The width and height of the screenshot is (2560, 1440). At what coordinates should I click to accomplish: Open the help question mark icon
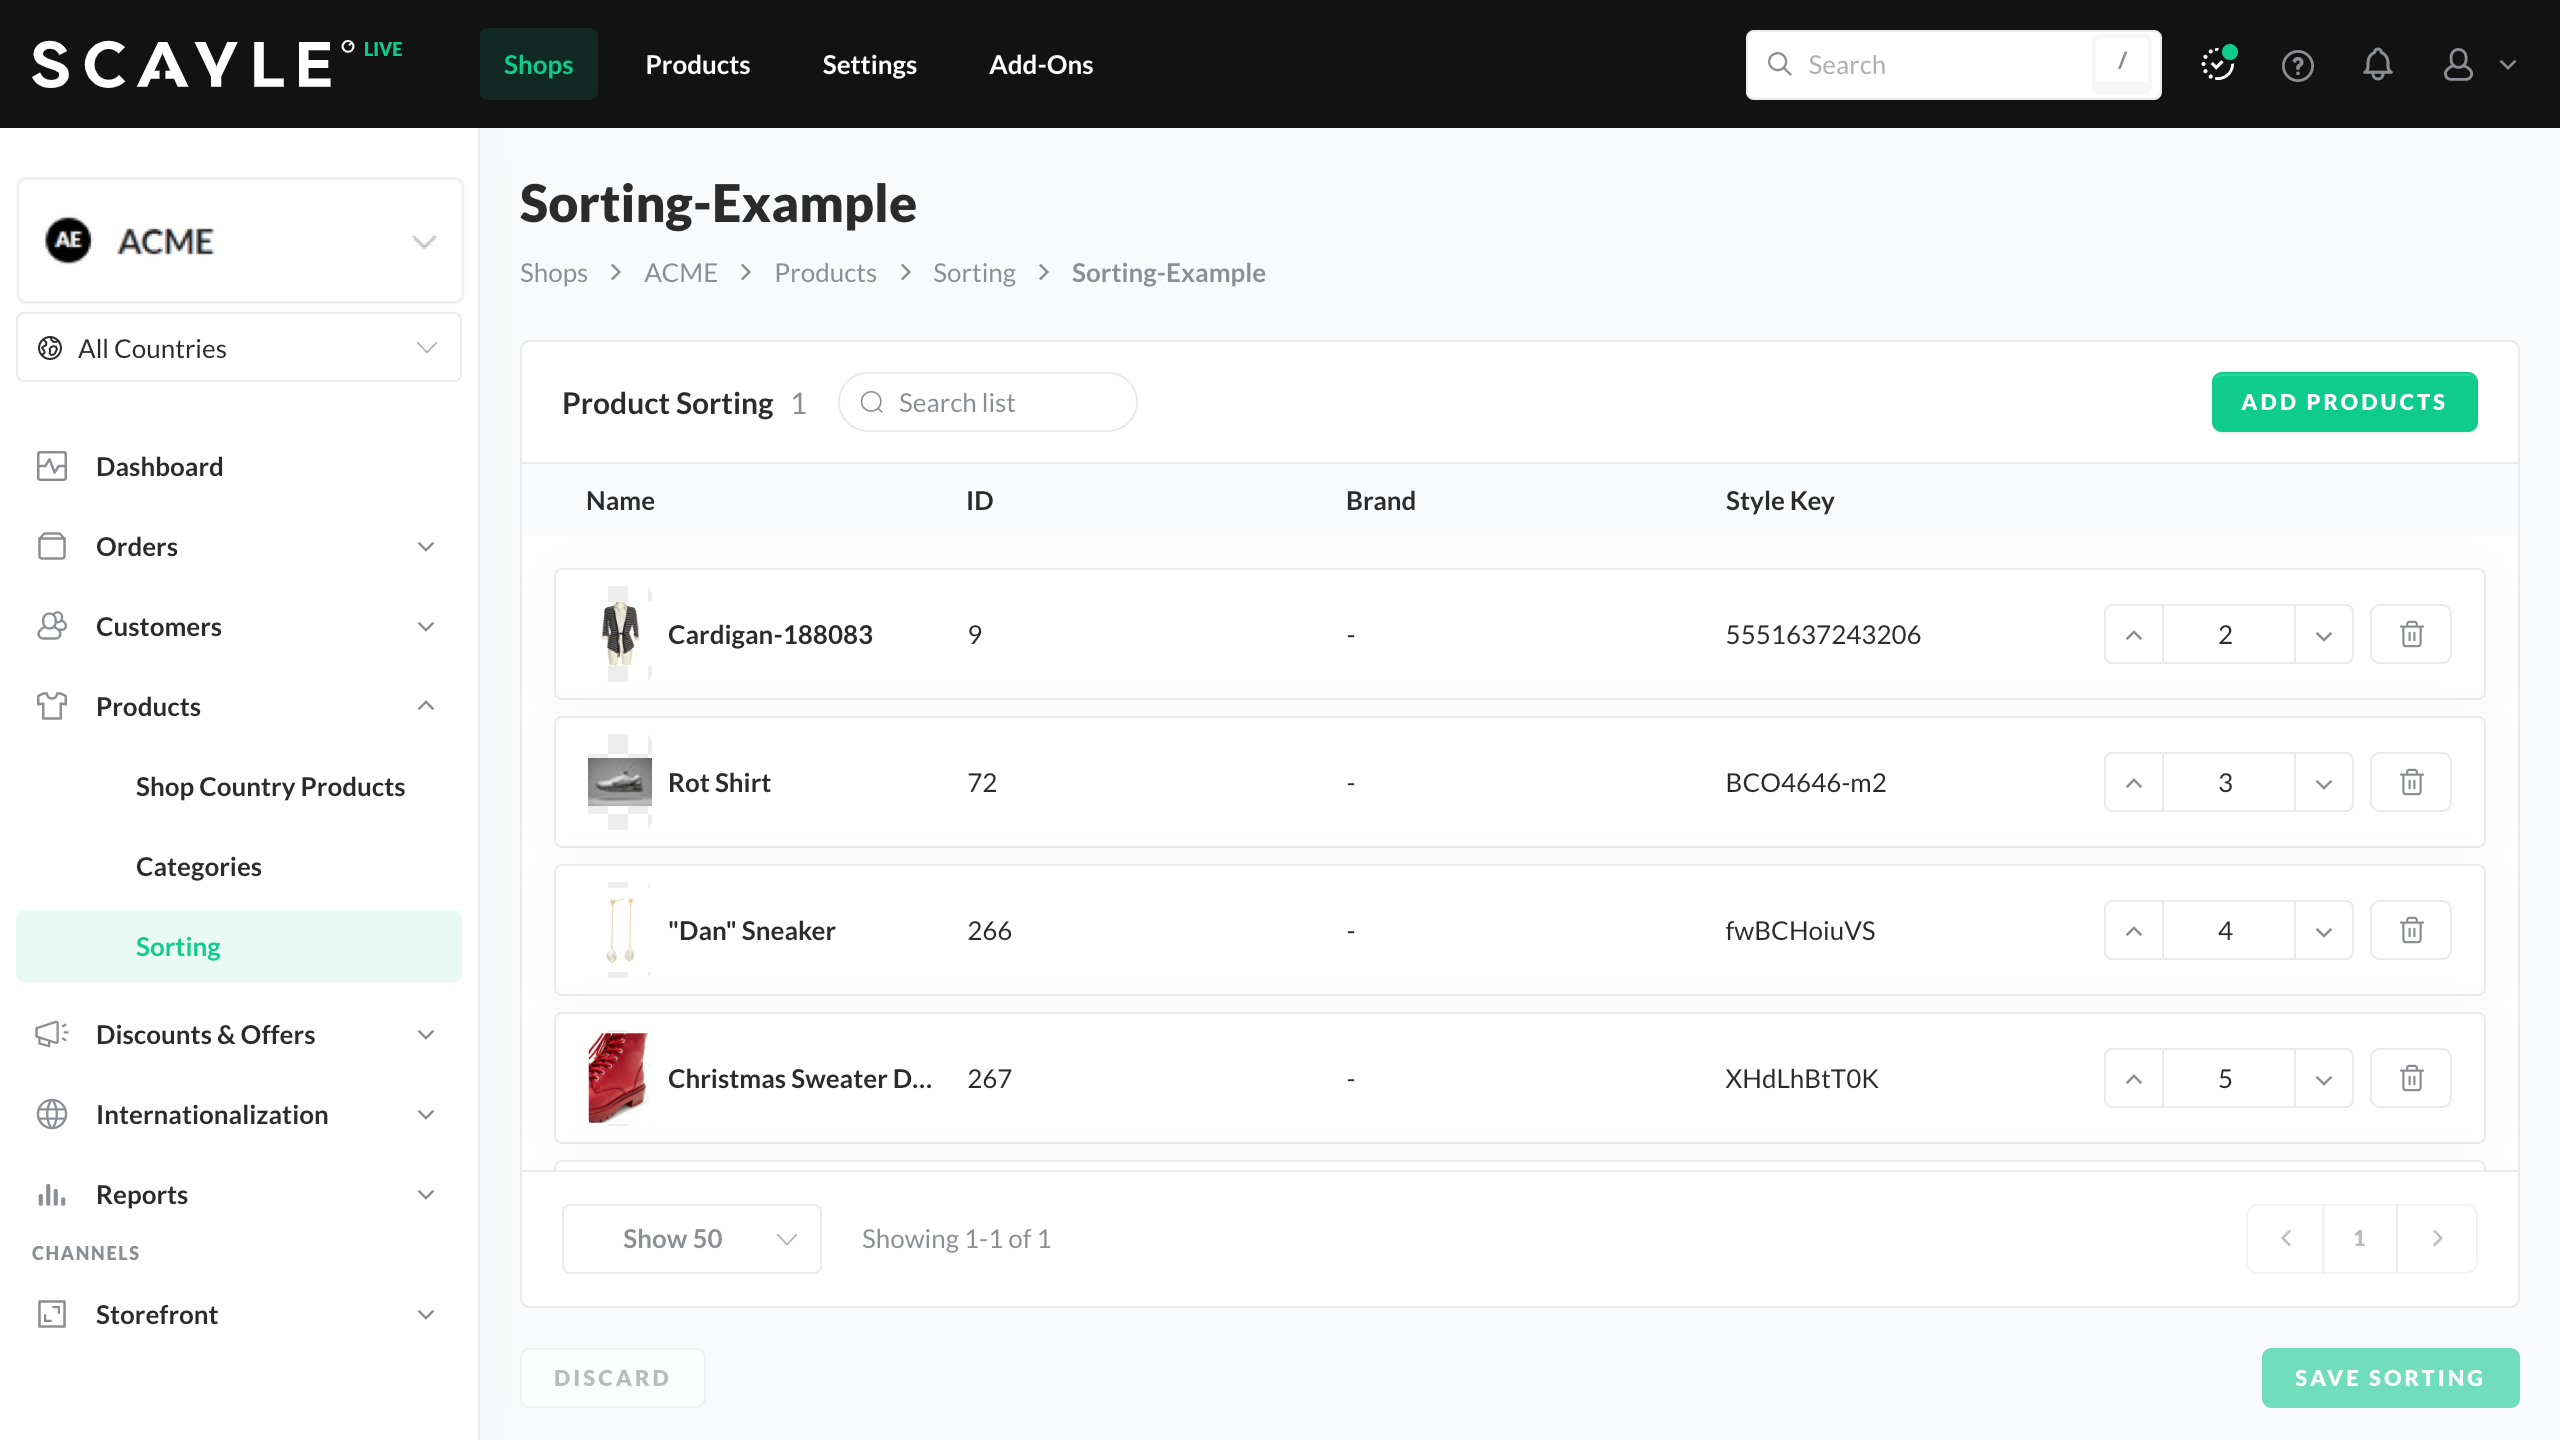point(2297,65)
